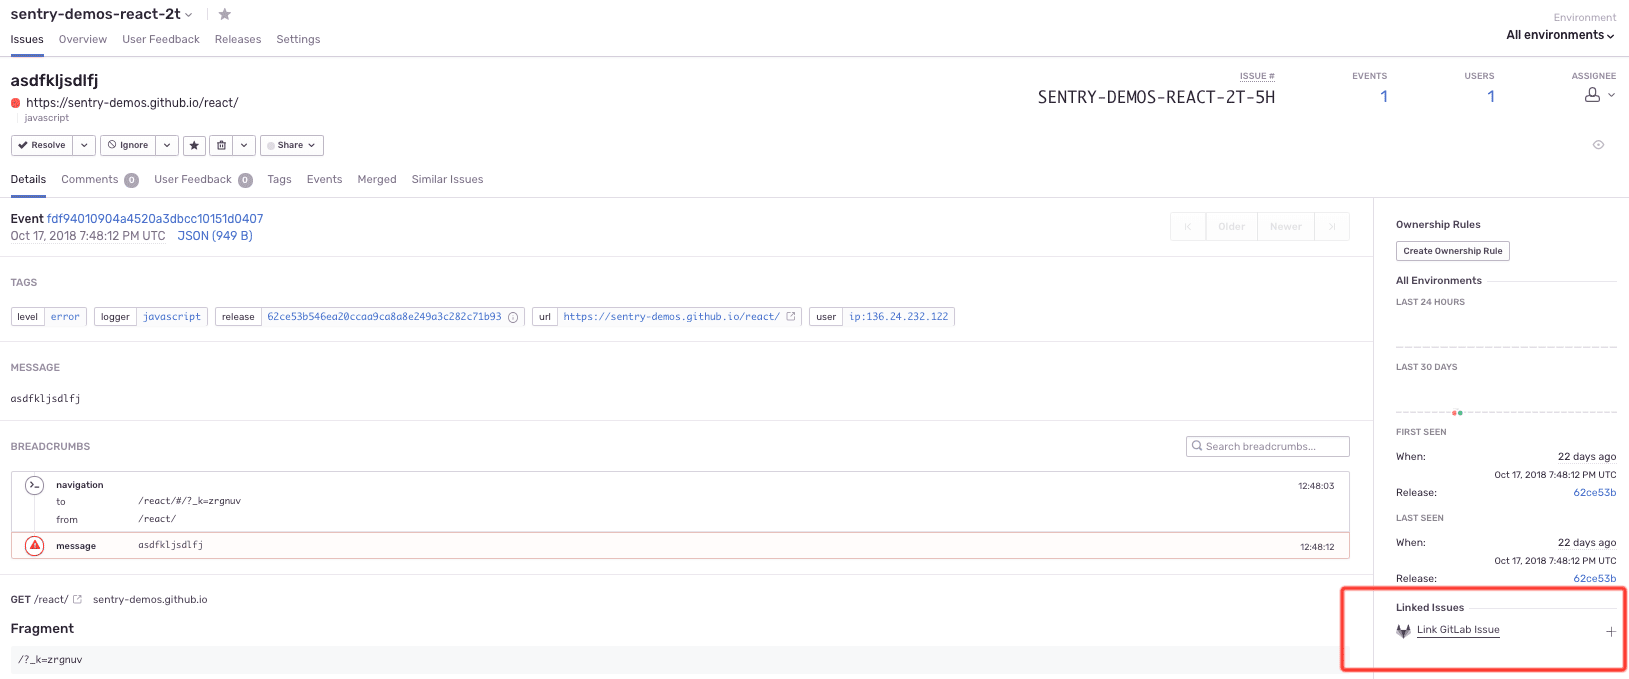1629x679 pixels.
Task: Open the Releases tab
Action: (238, 40)
